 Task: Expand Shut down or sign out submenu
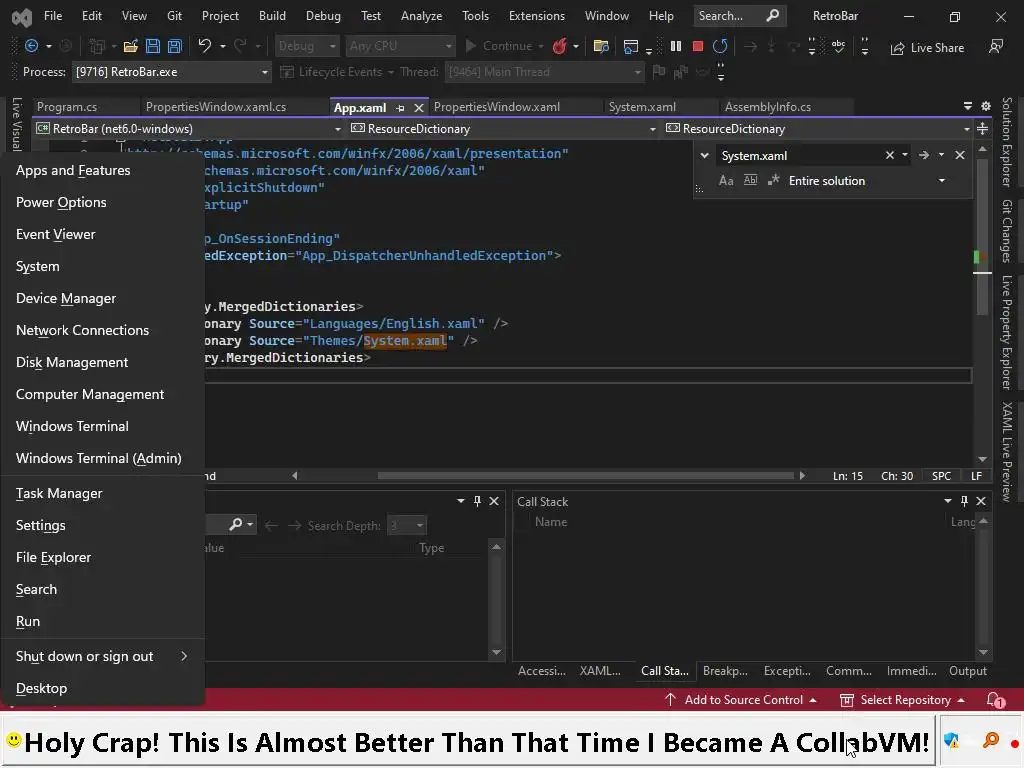click(x=103, y=656)
